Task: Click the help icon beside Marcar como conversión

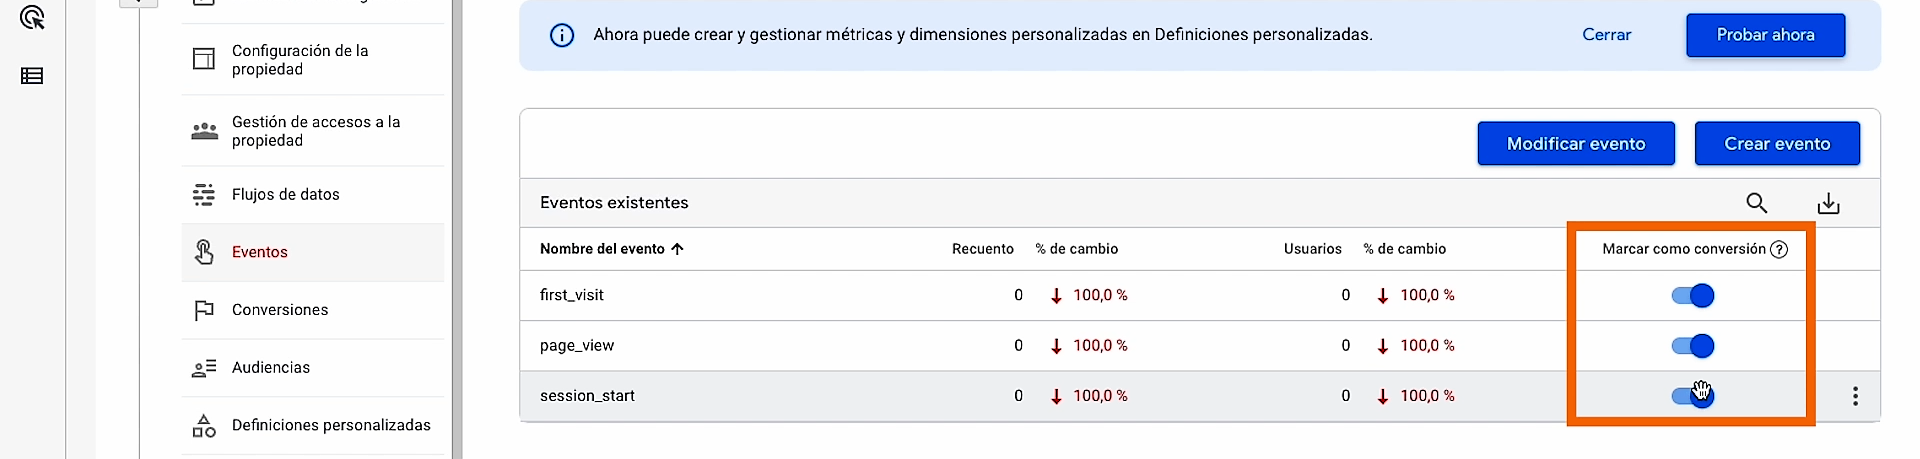Action: tap(1779, 249)
